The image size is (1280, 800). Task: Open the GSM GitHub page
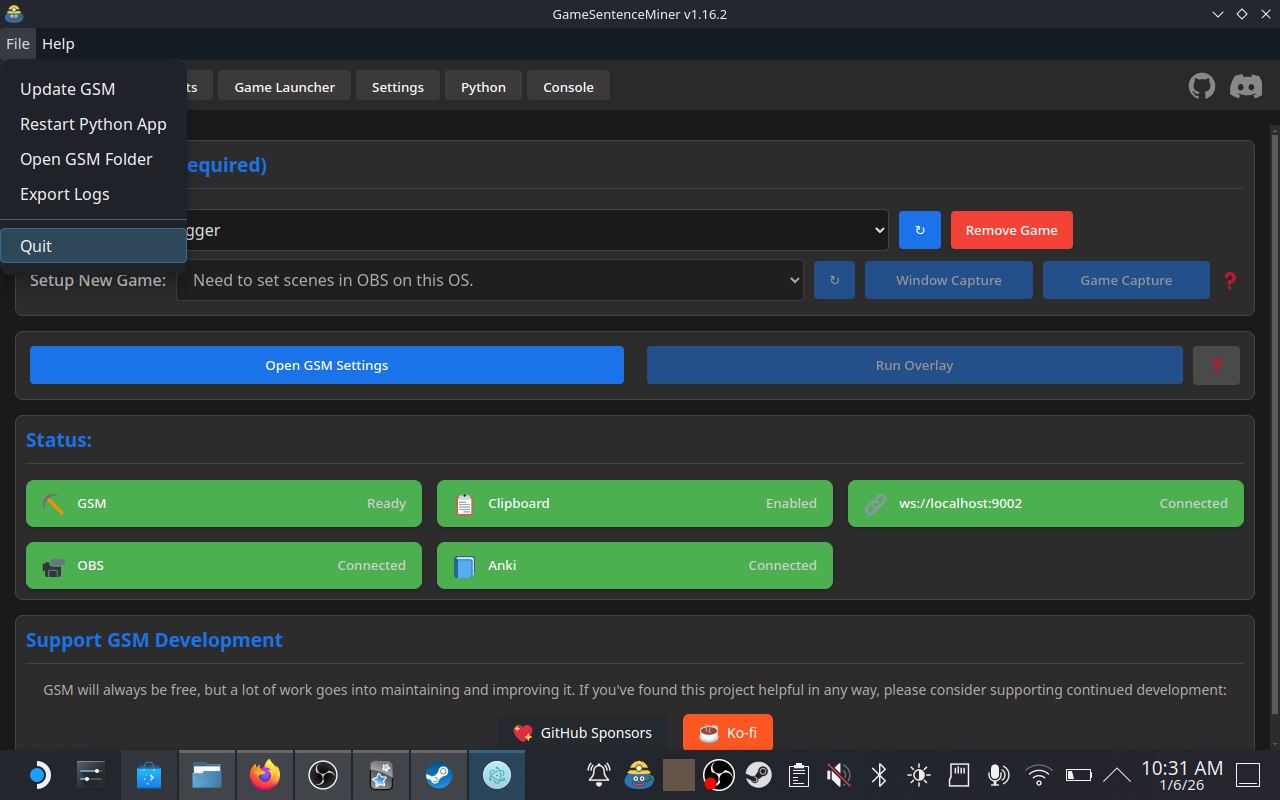point(1201,86)
